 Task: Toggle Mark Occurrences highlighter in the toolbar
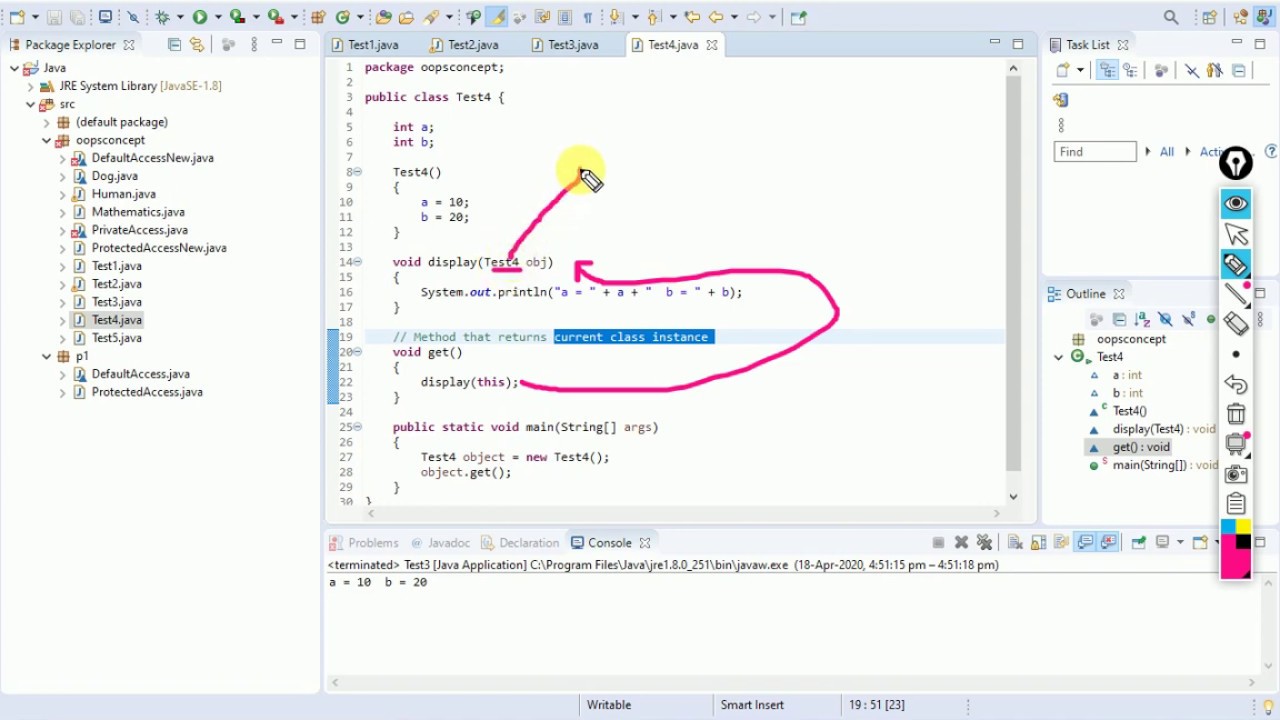click(497, 17)
